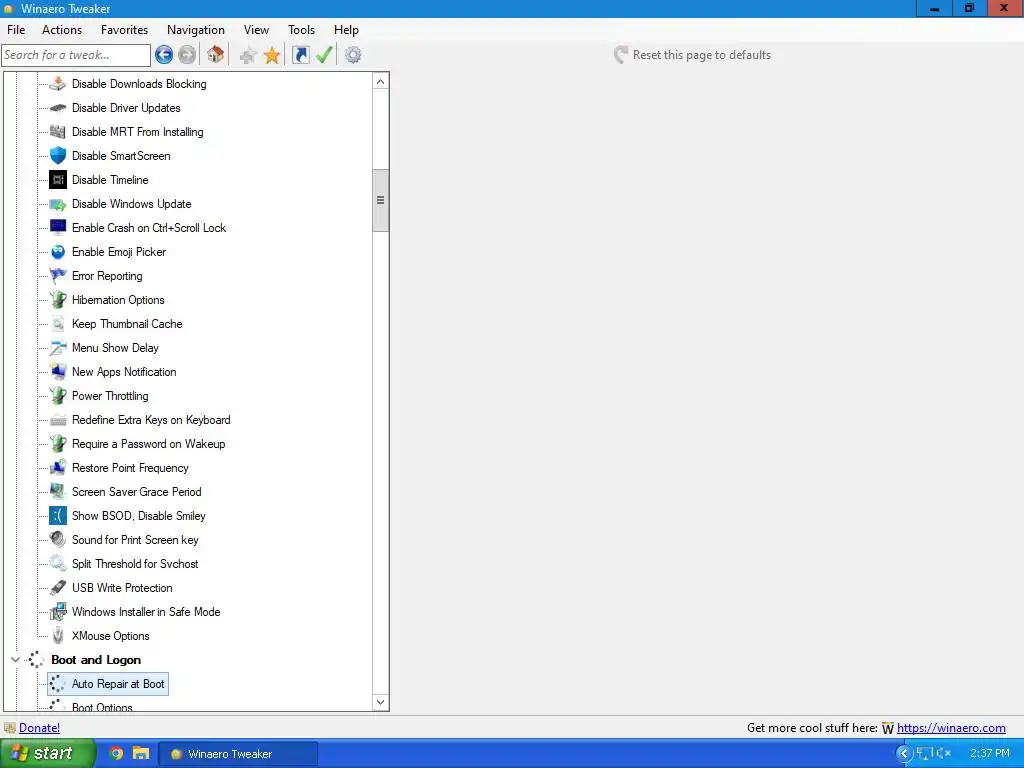
Task: Select the Boot and Logon category label
Action: 96,660
